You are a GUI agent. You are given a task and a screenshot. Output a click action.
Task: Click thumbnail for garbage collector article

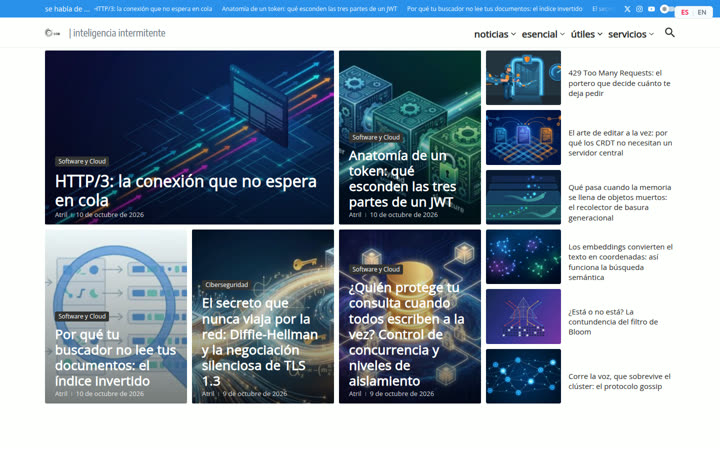coord(523,197)
